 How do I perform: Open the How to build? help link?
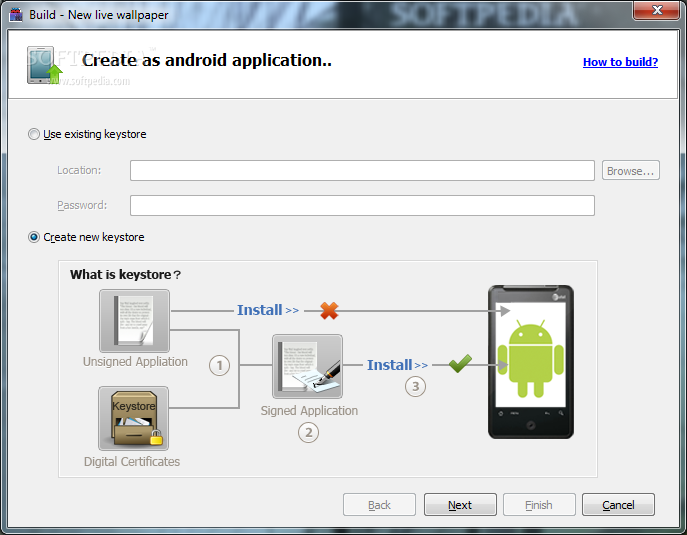[620, 62]
